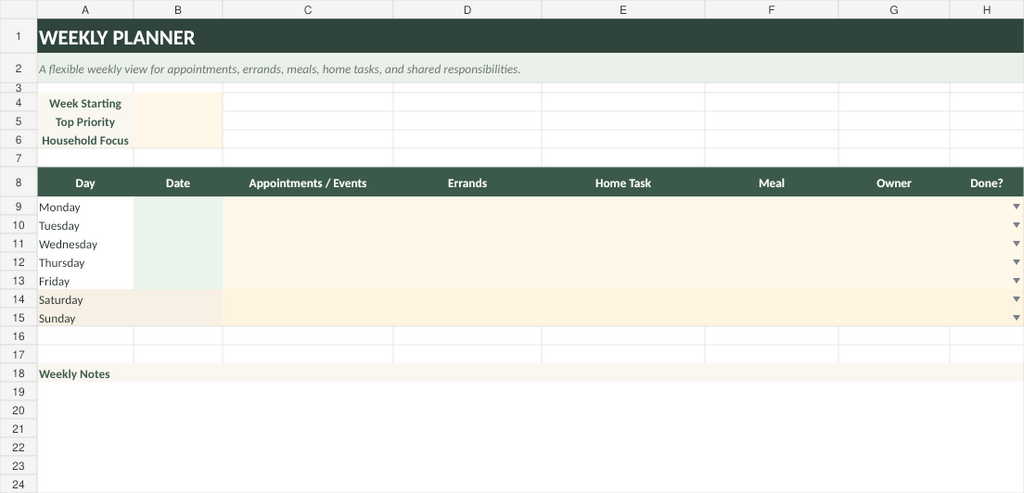
Task: Open the Done? dropdown for Saturday
Action: pyautogui.click(x=1016, y=299)
